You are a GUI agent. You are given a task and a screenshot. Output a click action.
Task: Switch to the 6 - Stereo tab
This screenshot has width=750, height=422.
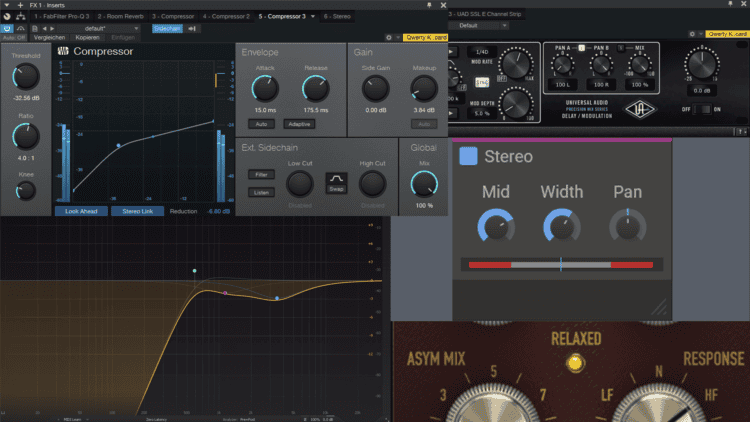[x=337, y=16]
